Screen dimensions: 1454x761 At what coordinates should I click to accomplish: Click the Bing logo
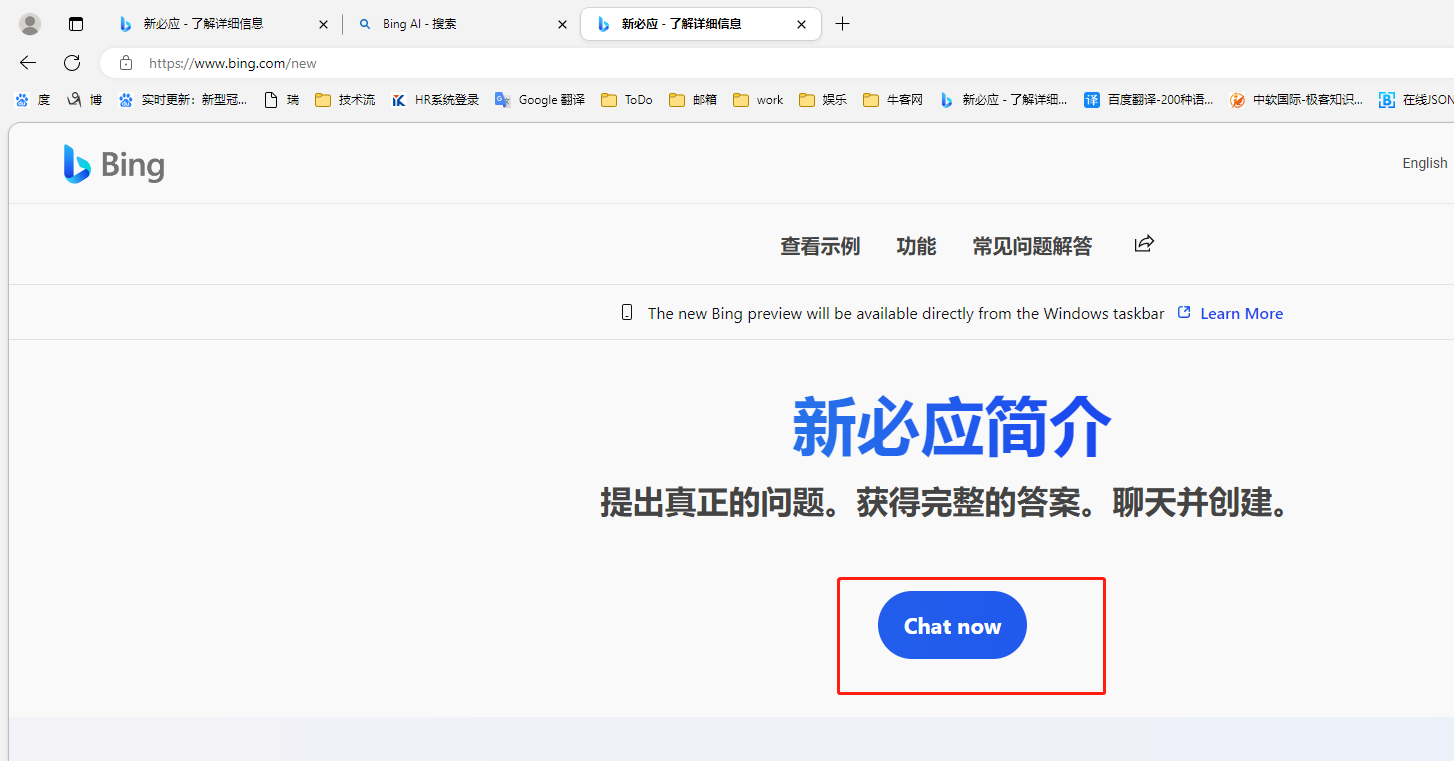[x=114, y=164]
